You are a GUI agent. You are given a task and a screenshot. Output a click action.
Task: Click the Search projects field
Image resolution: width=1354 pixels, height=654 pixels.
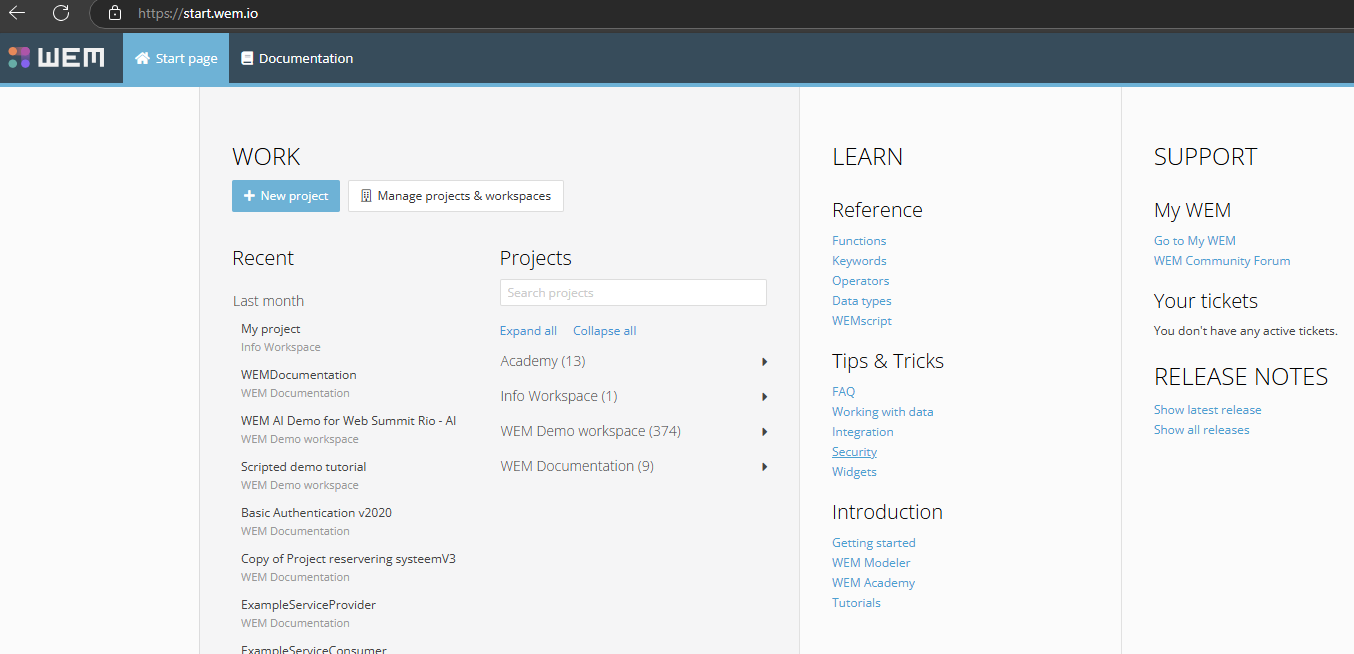click(x=633, y=293)
